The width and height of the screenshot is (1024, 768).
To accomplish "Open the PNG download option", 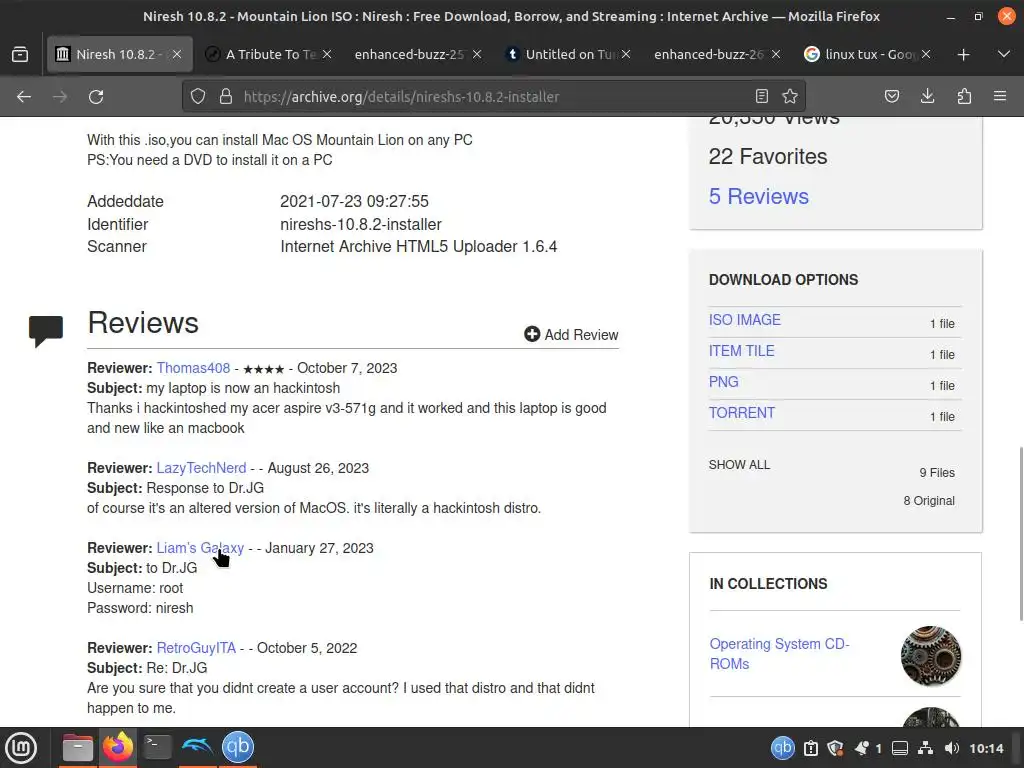I will [x=724, y=382].
